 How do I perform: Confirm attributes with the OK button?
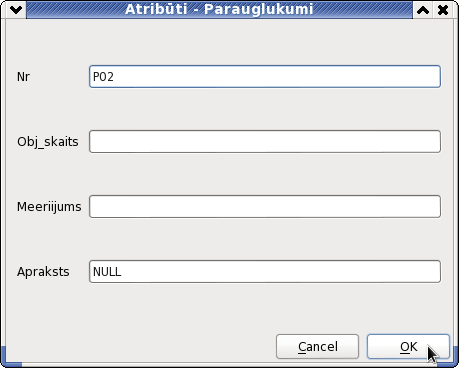pos(408,347)
